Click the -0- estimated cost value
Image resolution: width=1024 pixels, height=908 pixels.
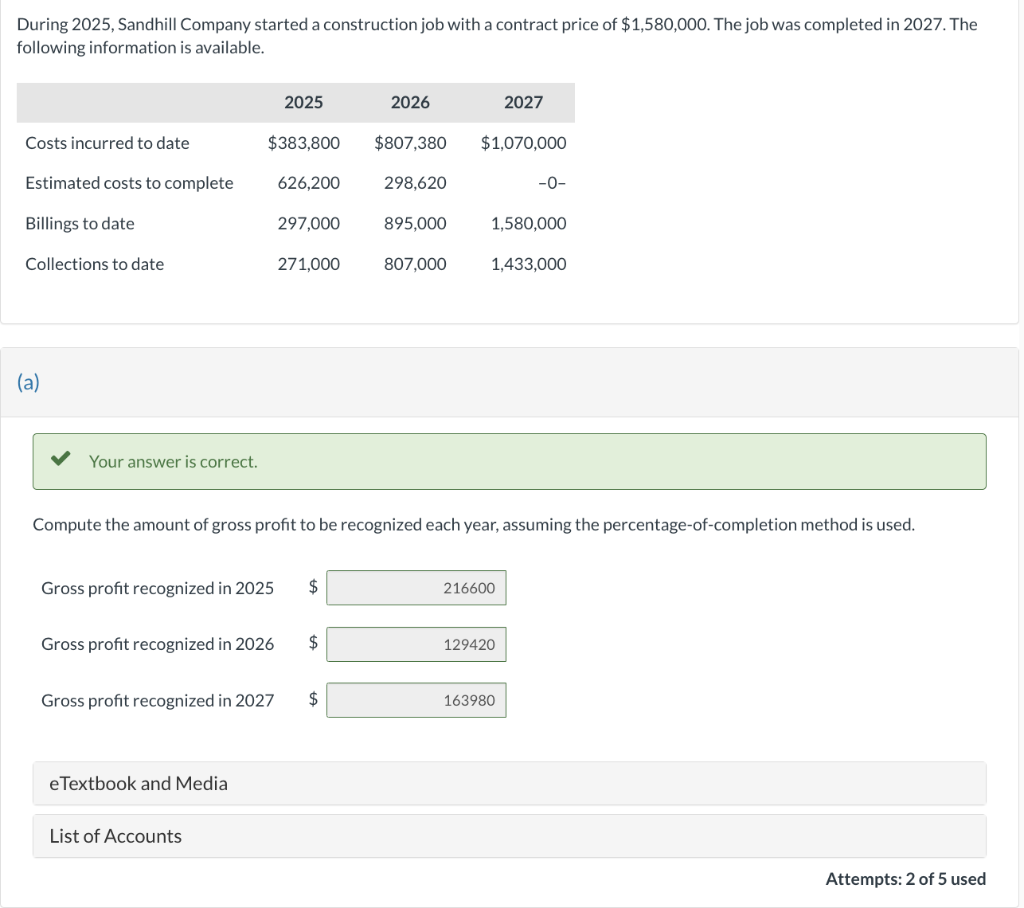click(552, 184)
